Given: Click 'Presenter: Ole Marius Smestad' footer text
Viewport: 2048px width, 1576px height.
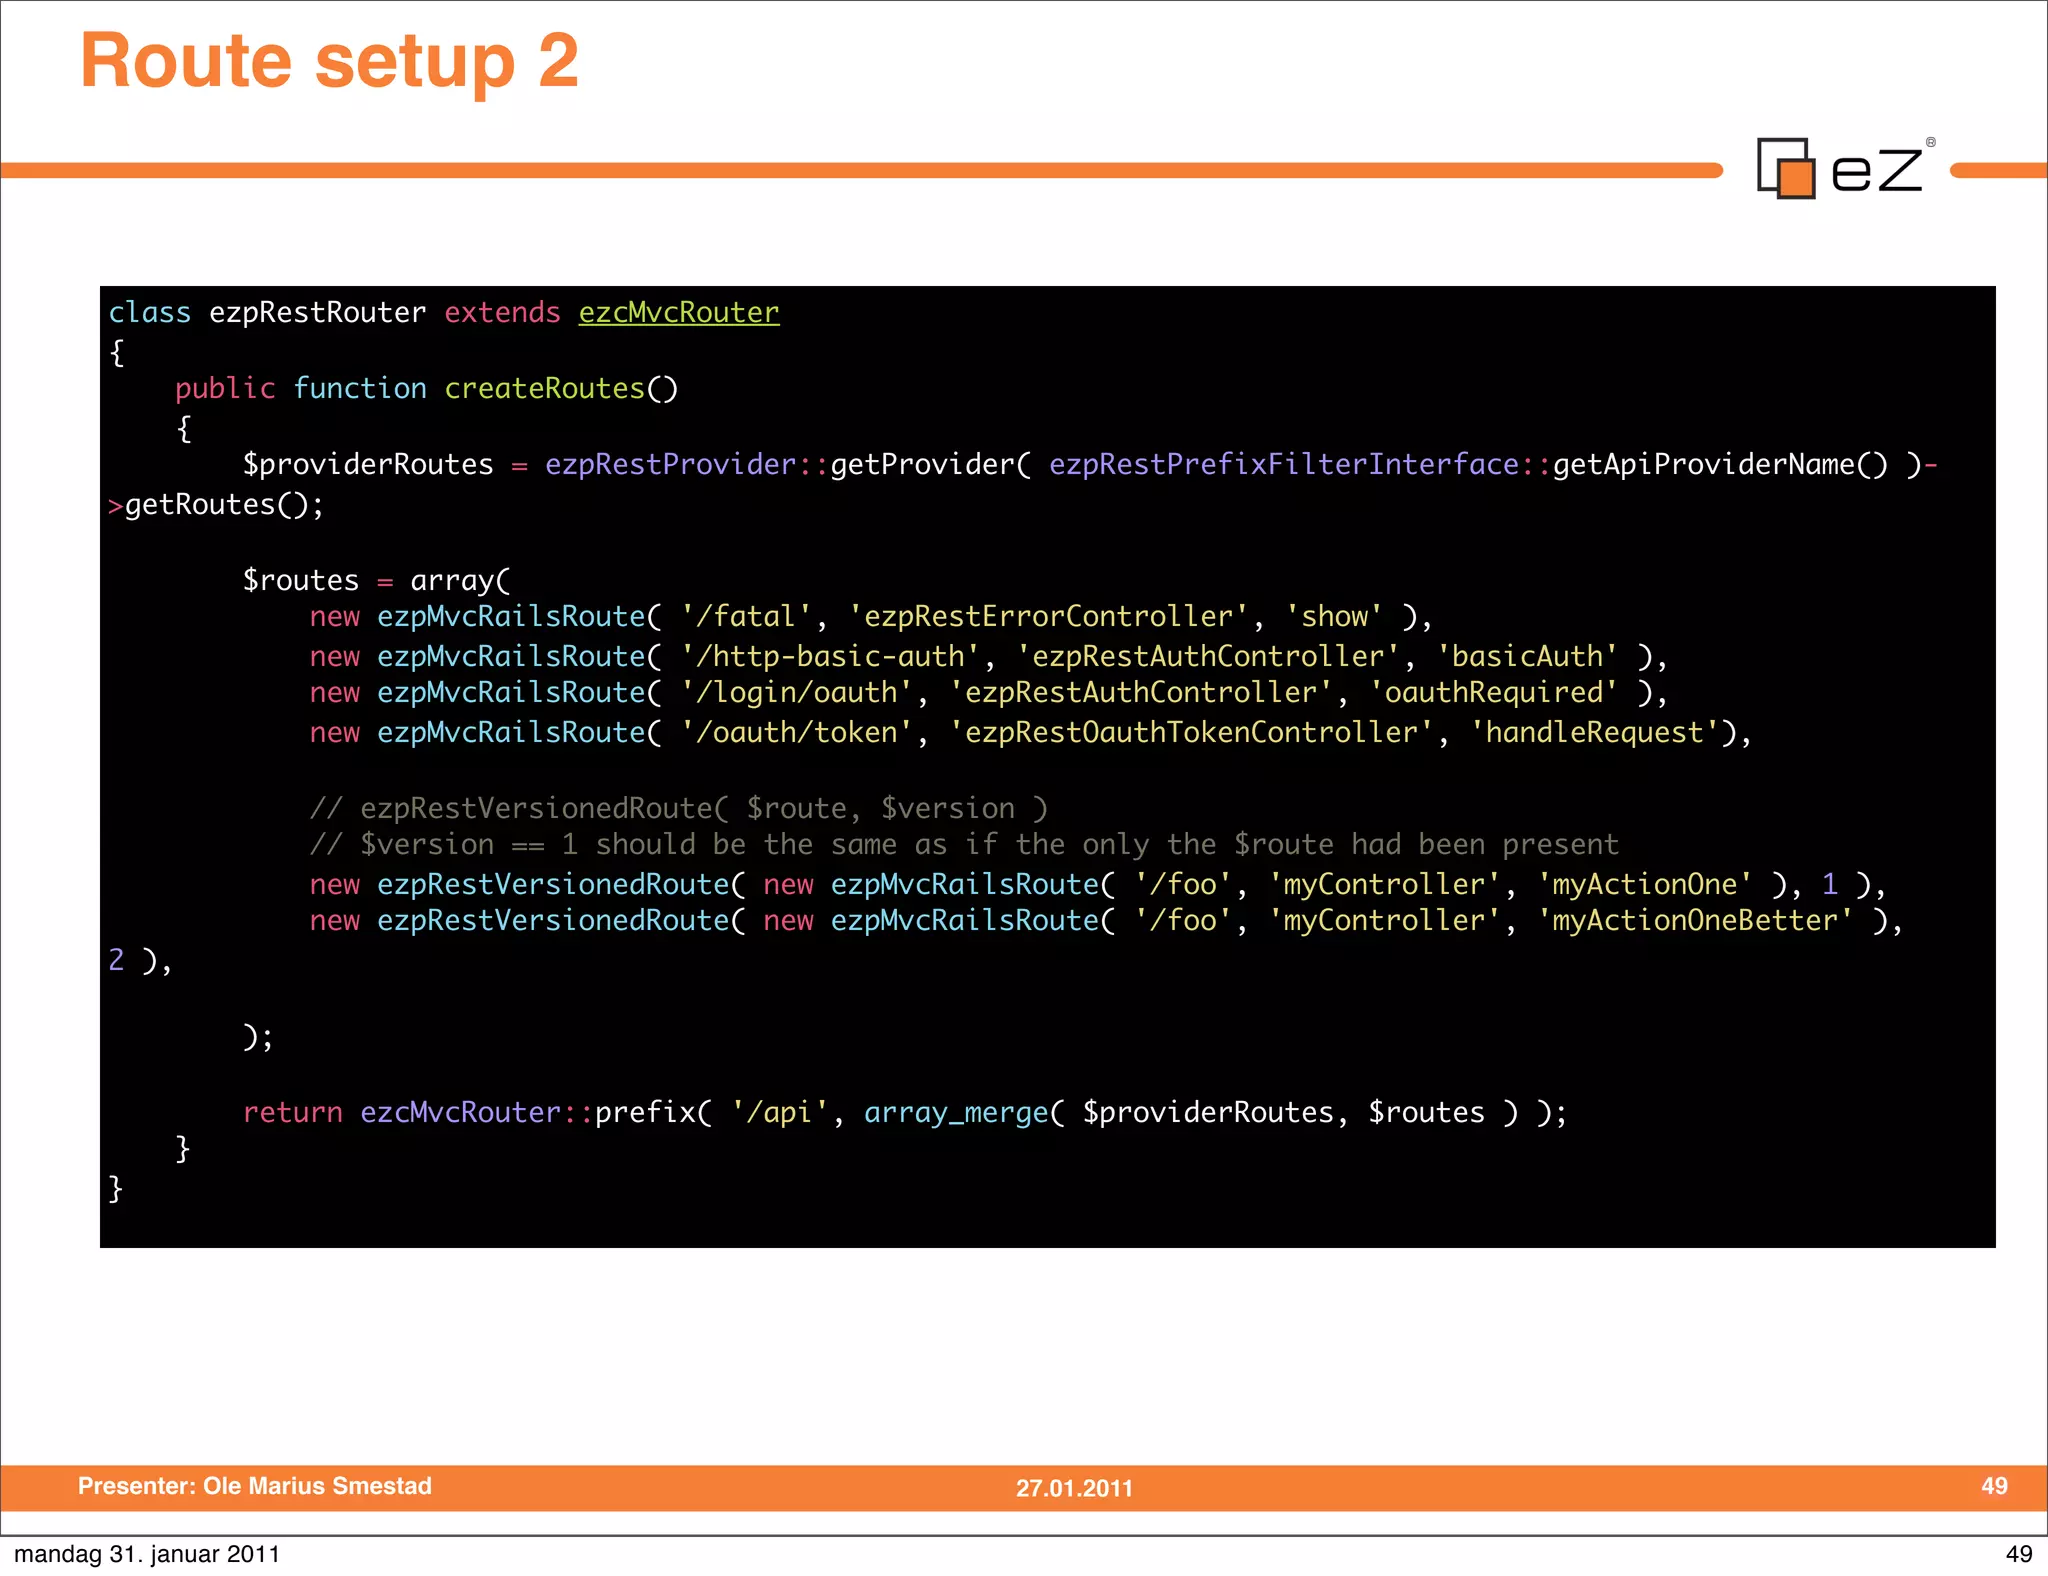Looking at the screenshot, I should coord(255,1486).
